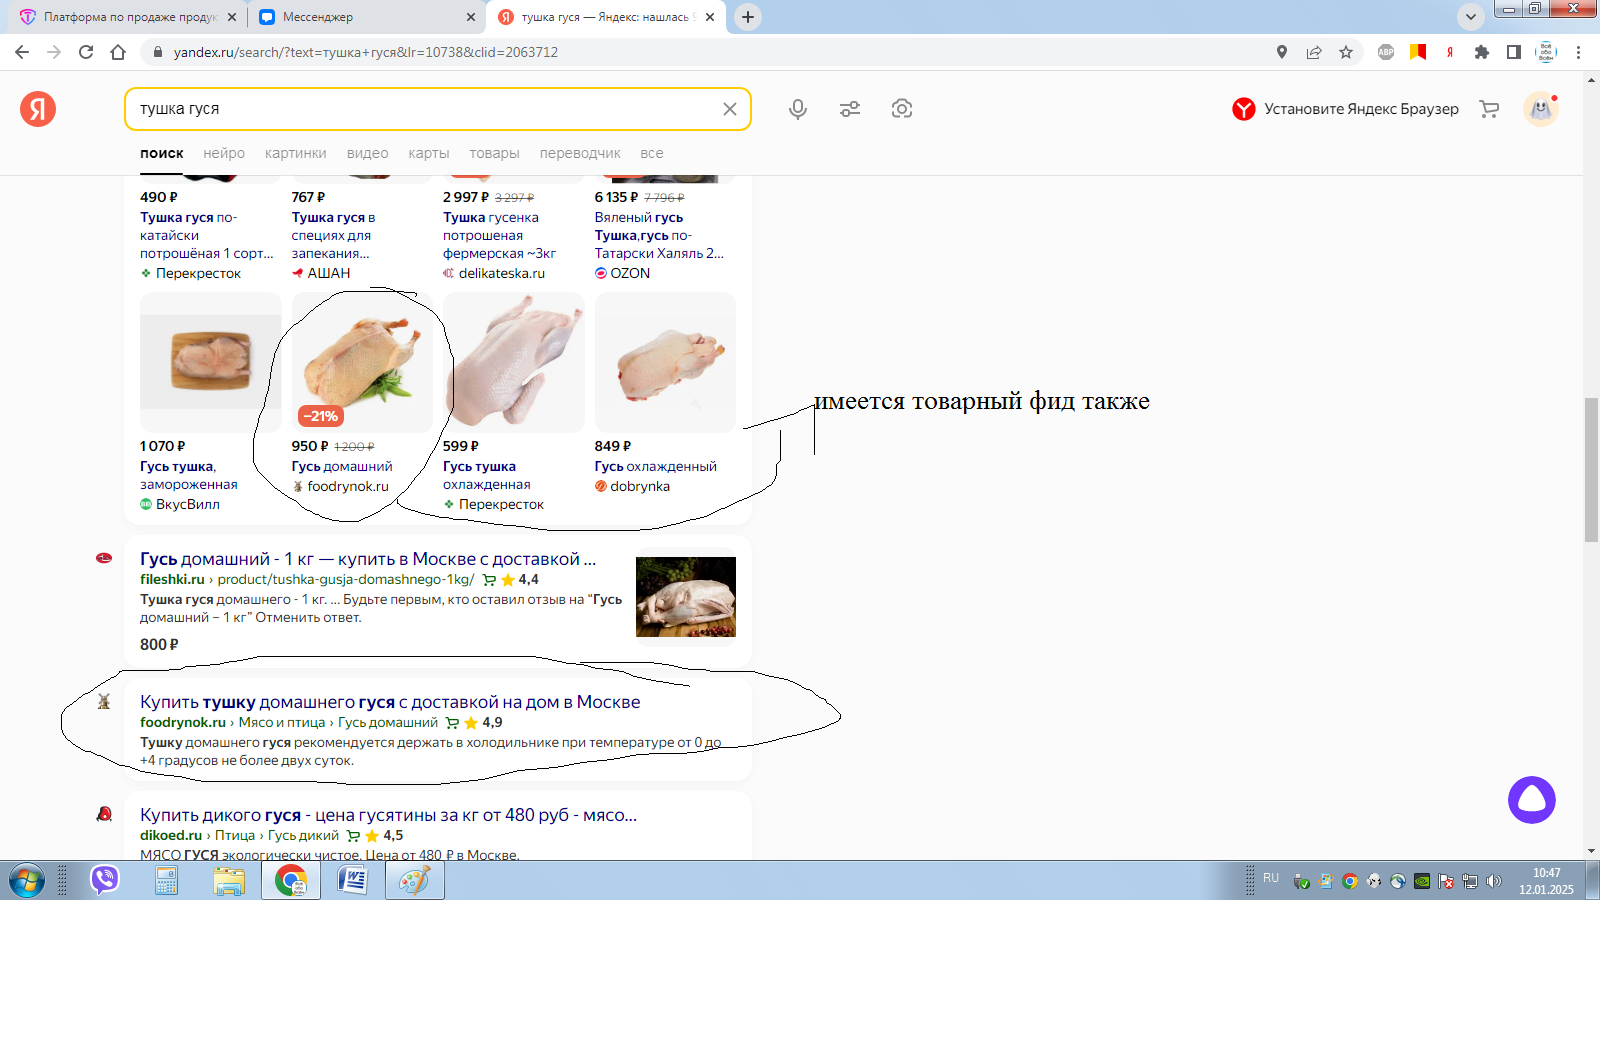Open the все services tab
The height and width of the screenshot is (1058, 1600).
pos(652,153)
